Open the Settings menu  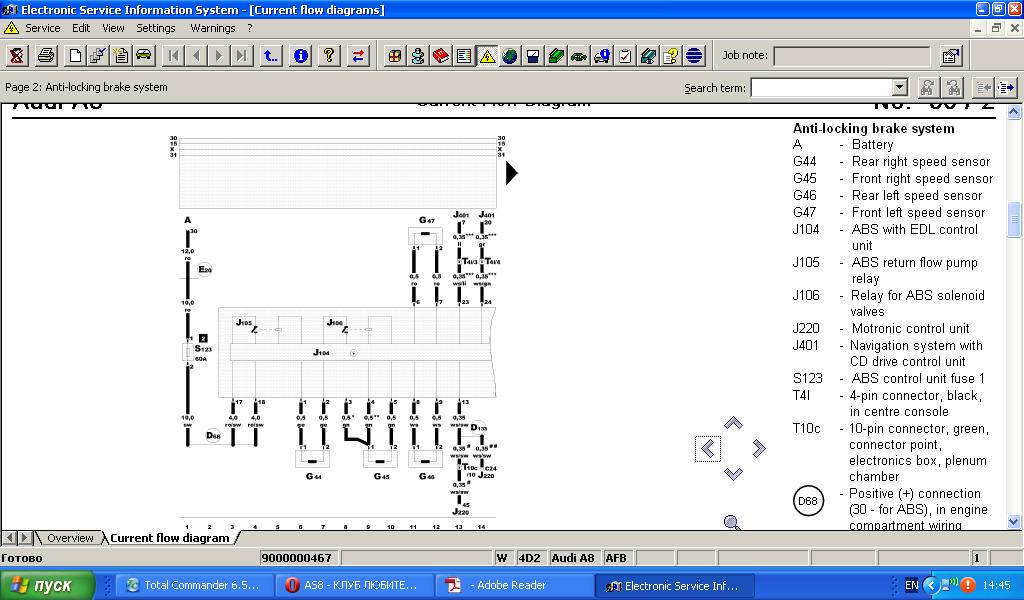[x=156, y=28]
